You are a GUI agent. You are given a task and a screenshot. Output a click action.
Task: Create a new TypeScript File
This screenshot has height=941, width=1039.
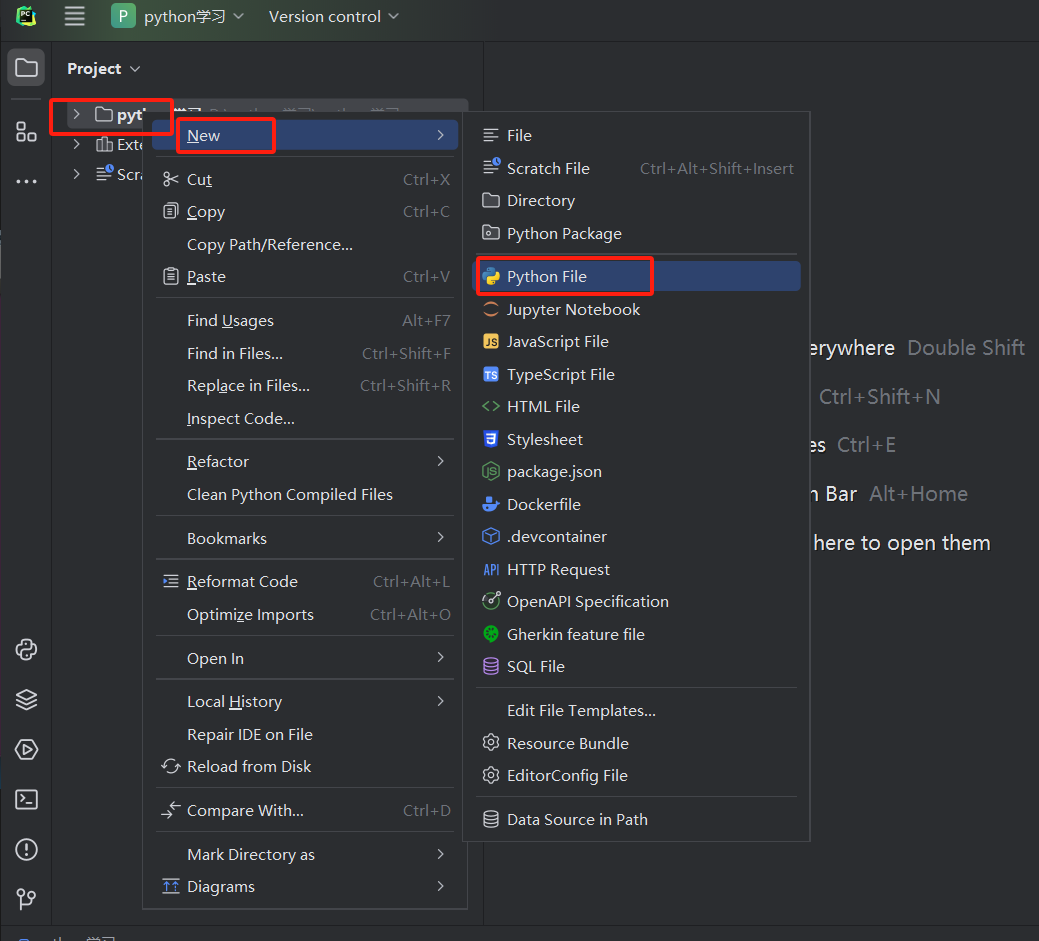tap(637, 374)
